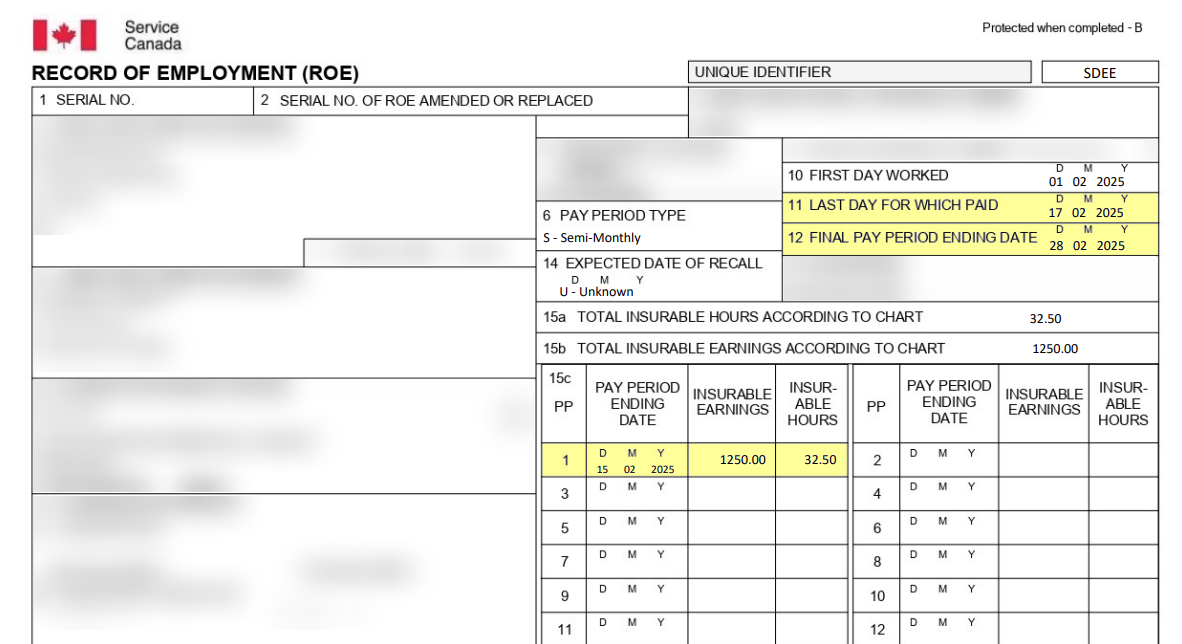Click the Final Pay Period Ending Date value
Image resolution: width=1182 pixels, height=644 pixels.
1086,246
